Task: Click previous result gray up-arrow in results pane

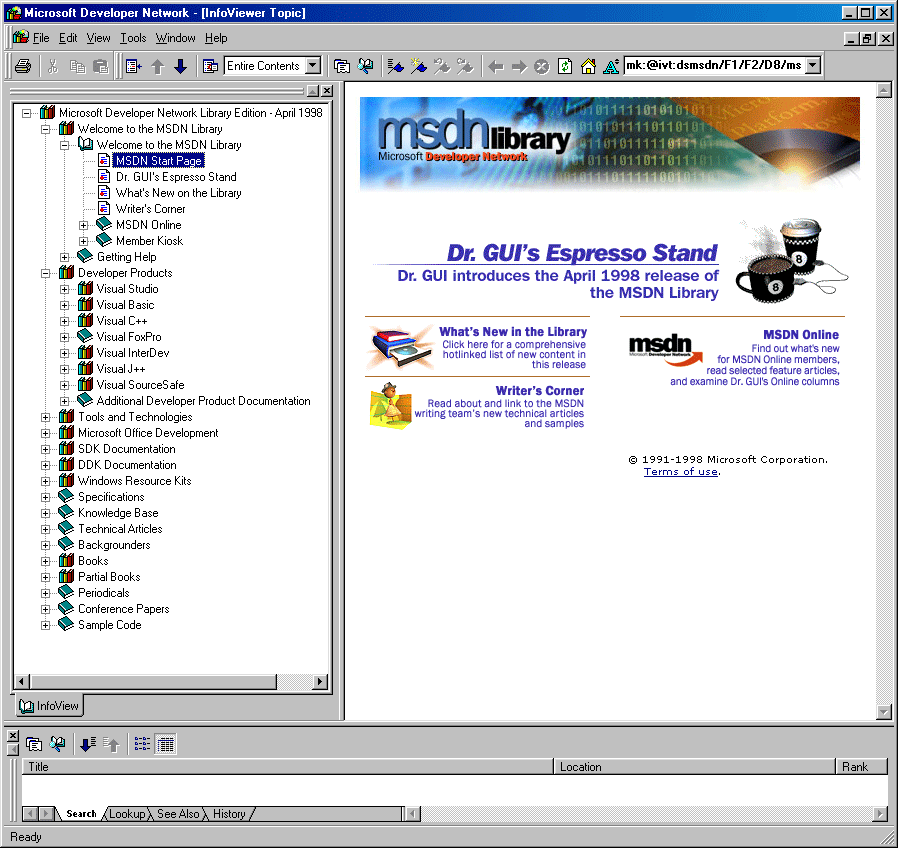Action: click(111, 744)
